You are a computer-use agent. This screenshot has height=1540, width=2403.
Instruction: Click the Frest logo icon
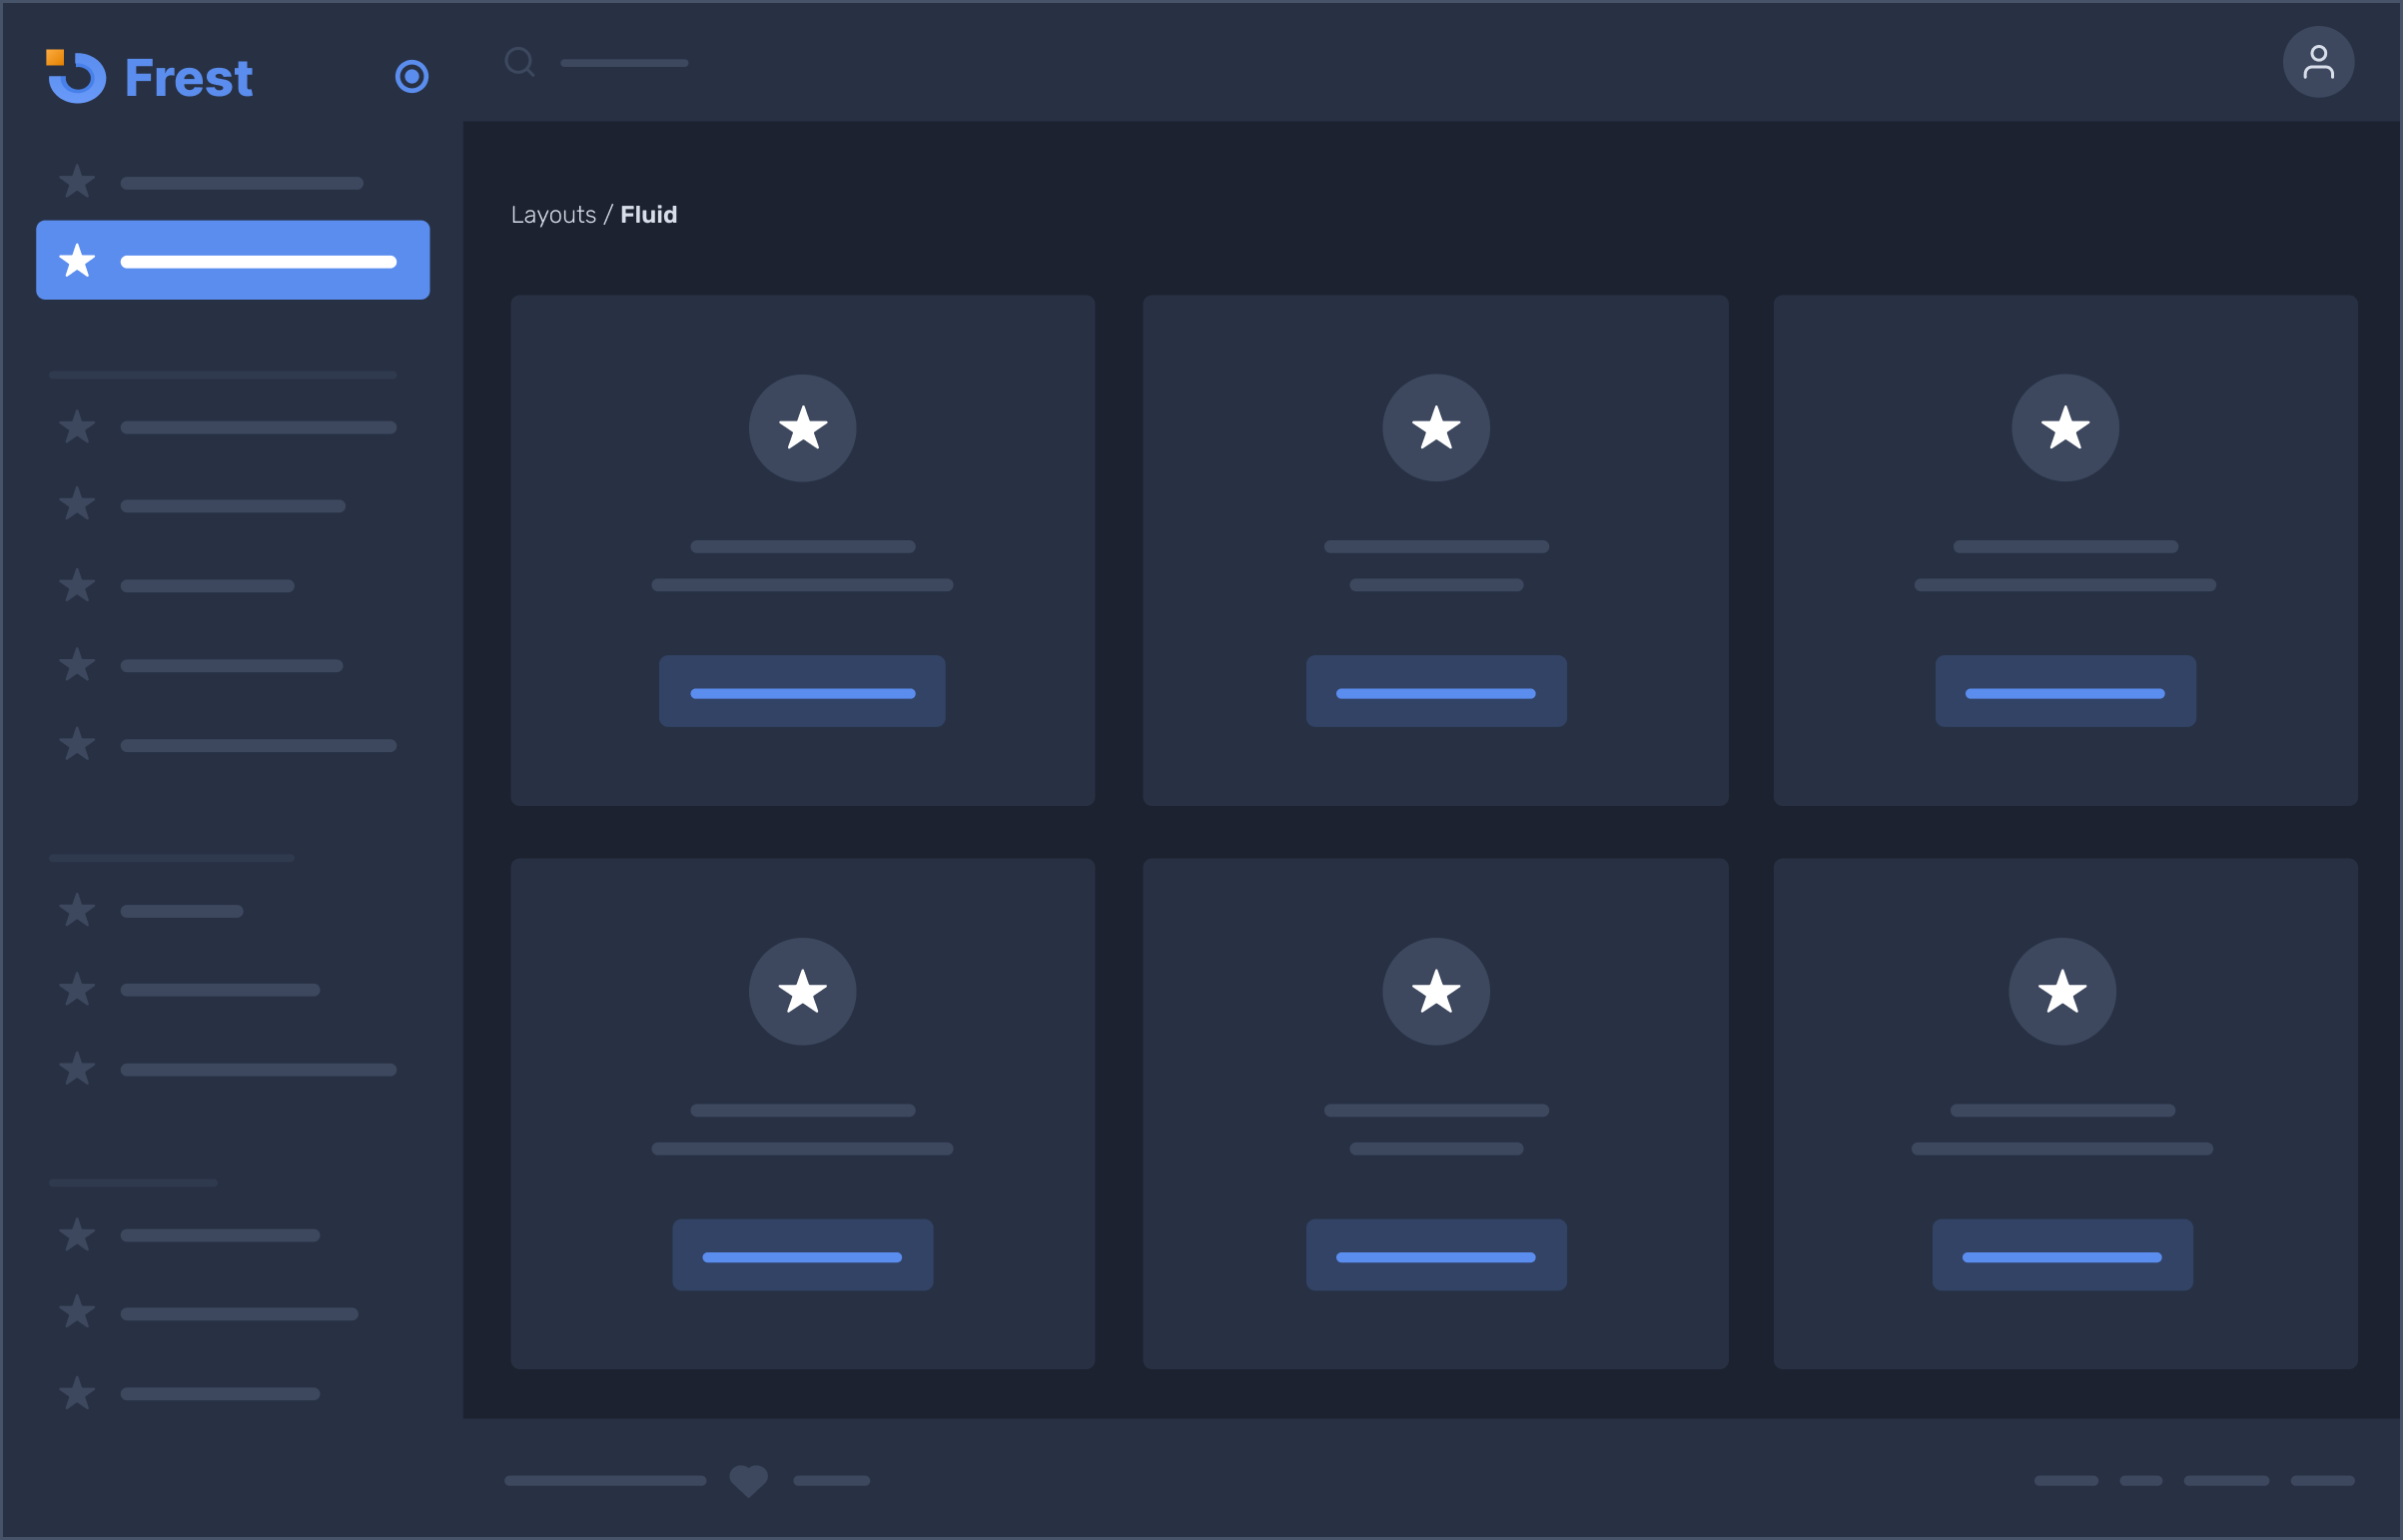(x=76, y=76)
